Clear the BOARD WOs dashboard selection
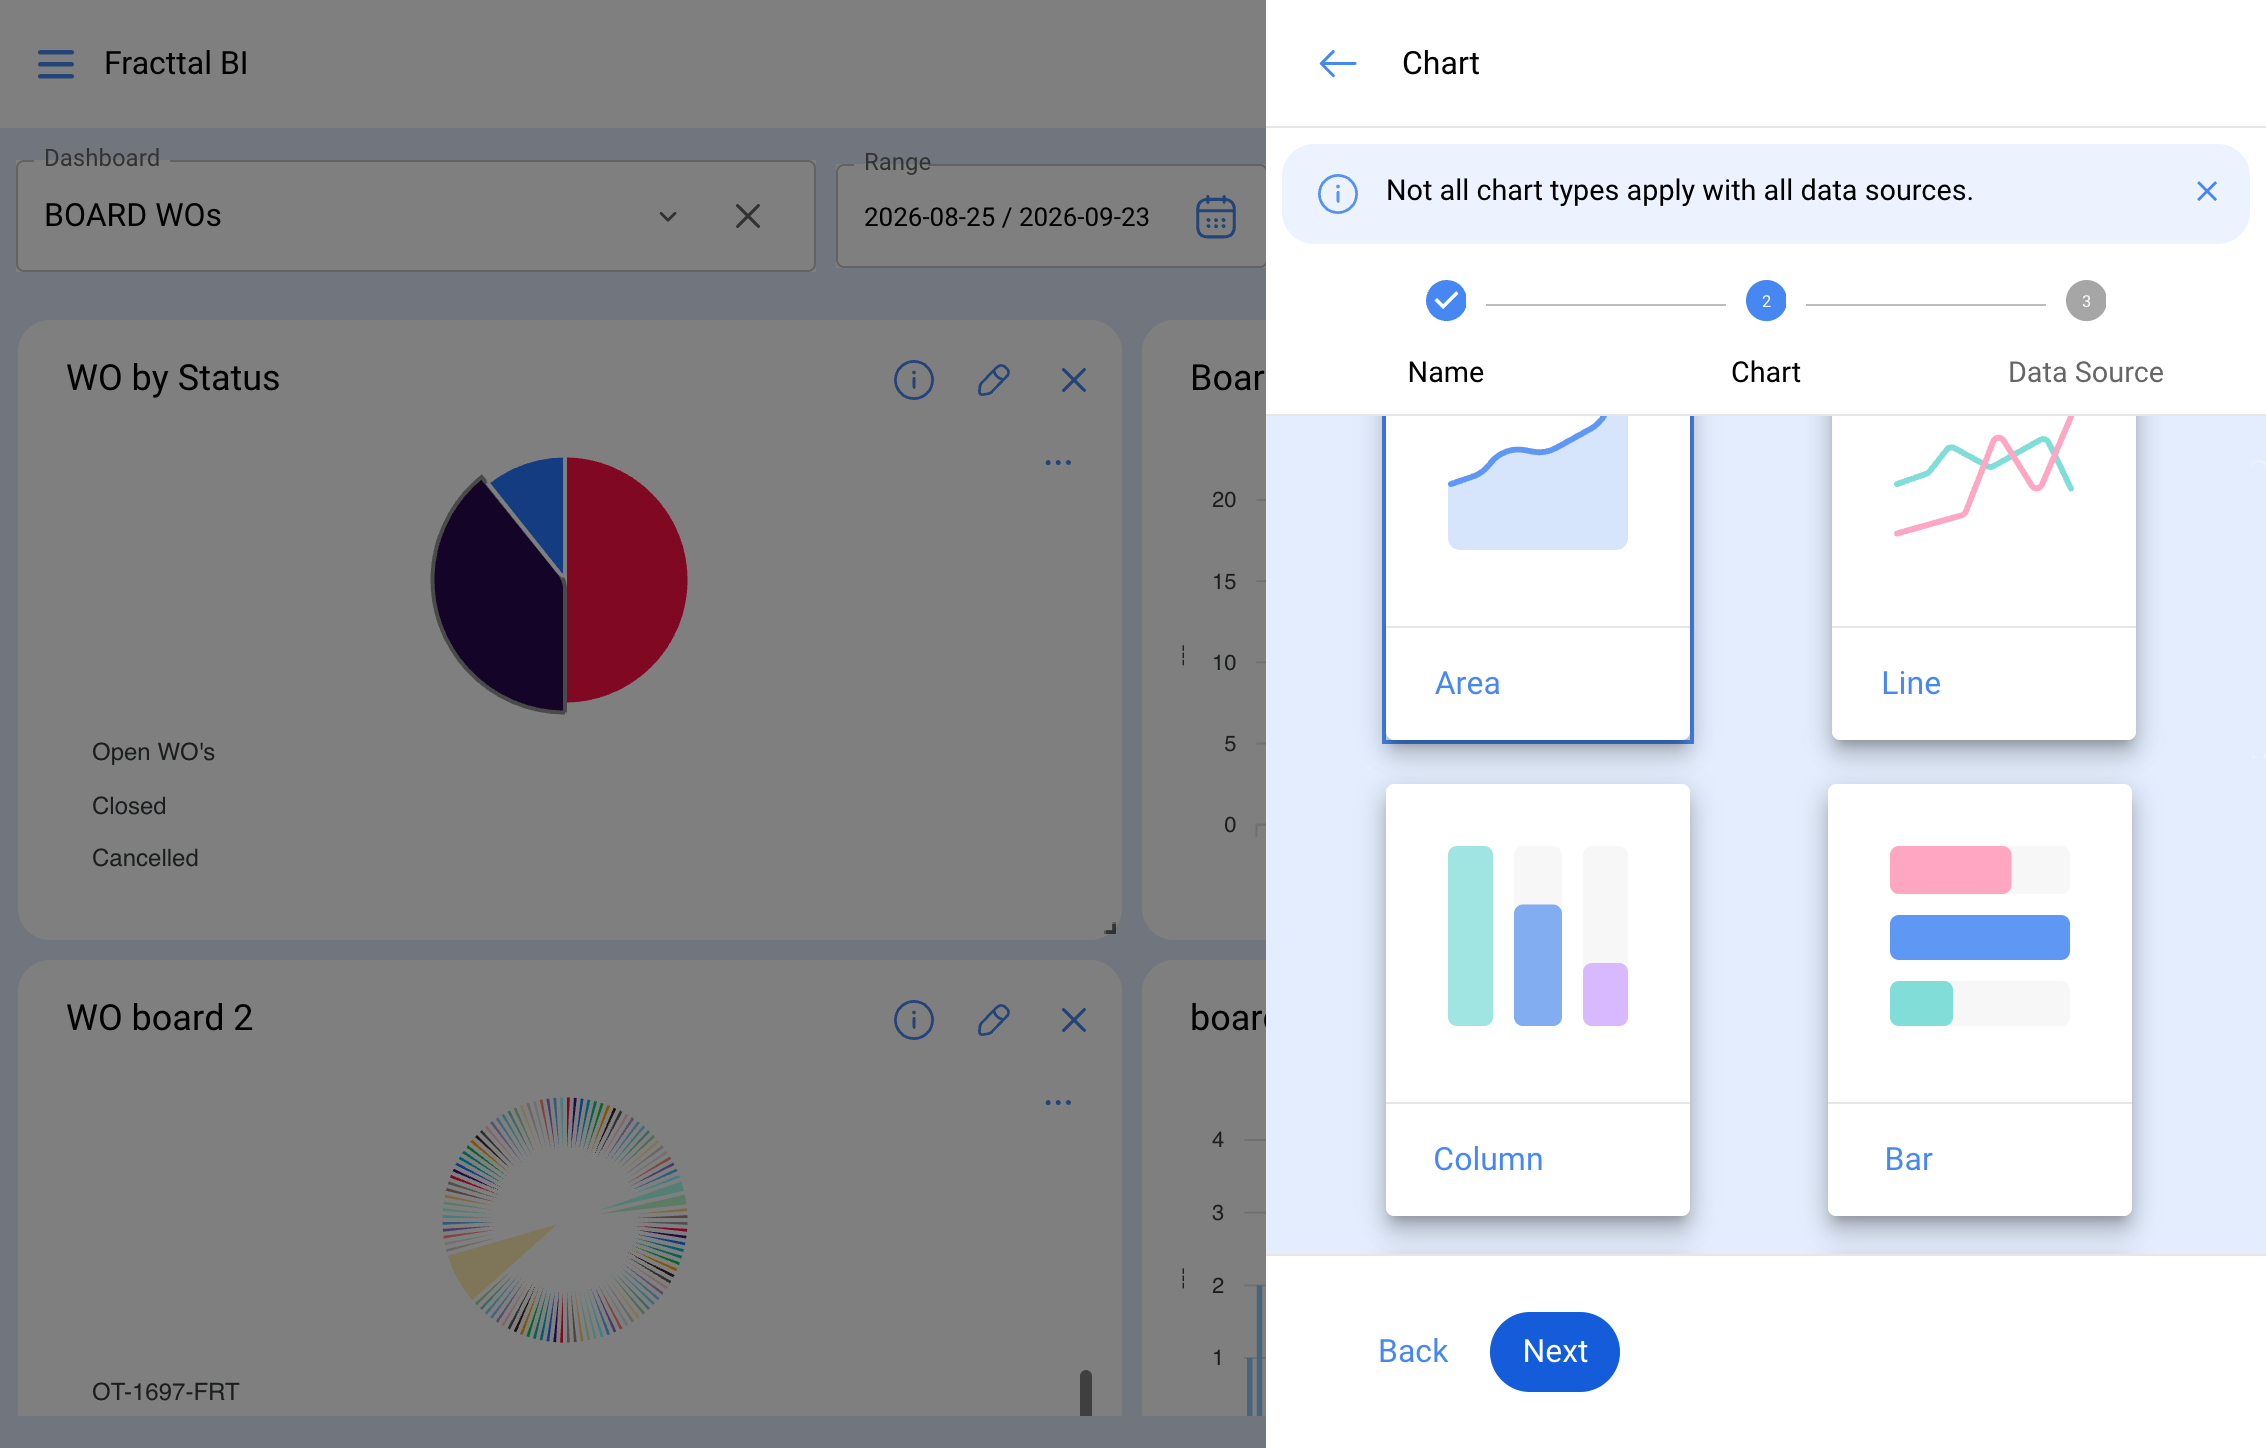The width and height of the screenshot is (2266, 1448). [x=748, y=216]
